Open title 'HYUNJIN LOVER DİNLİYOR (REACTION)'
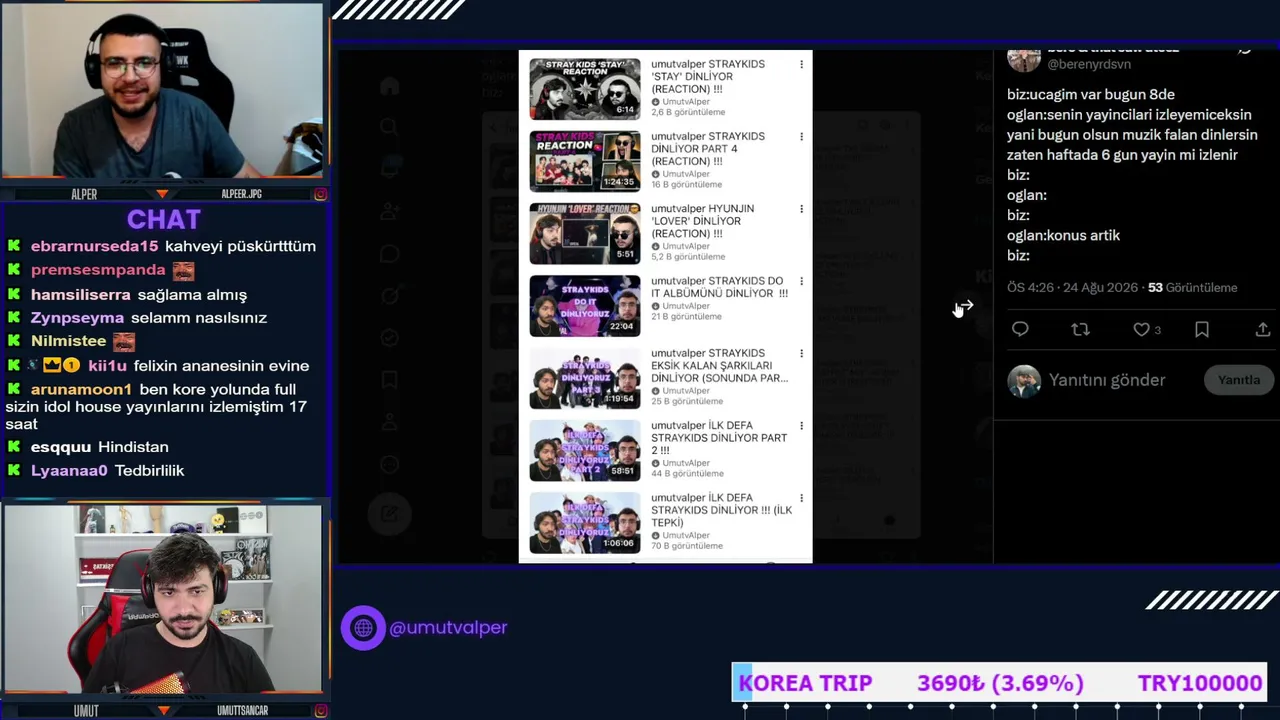Viewport: 1280px width, 720px height. click(x=703, y=221)
